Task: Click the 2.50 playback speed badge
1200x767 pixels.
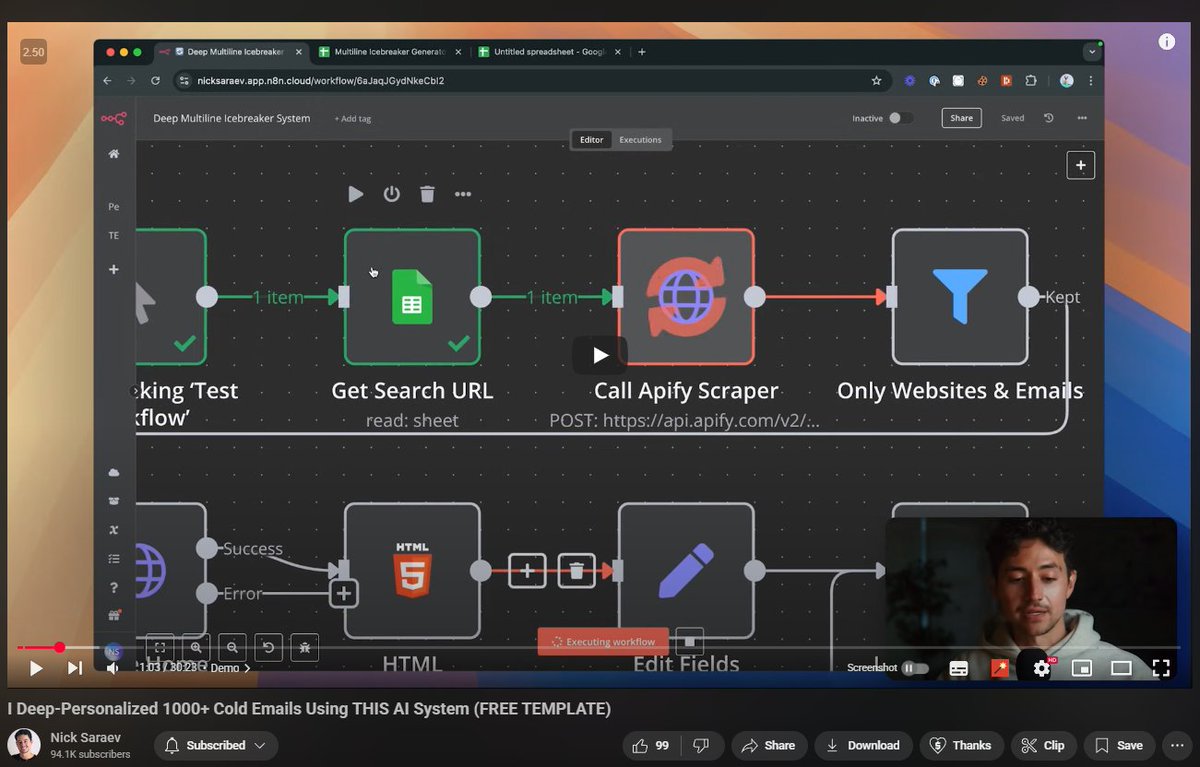Action: (33, 51)
